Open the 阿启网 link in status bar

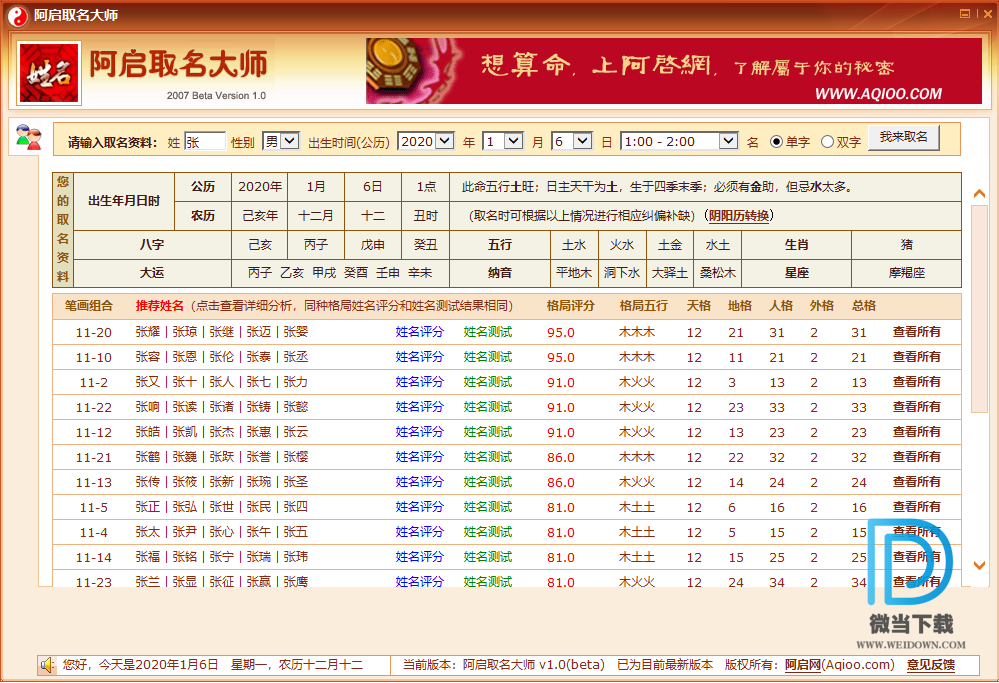pos(803,665)
